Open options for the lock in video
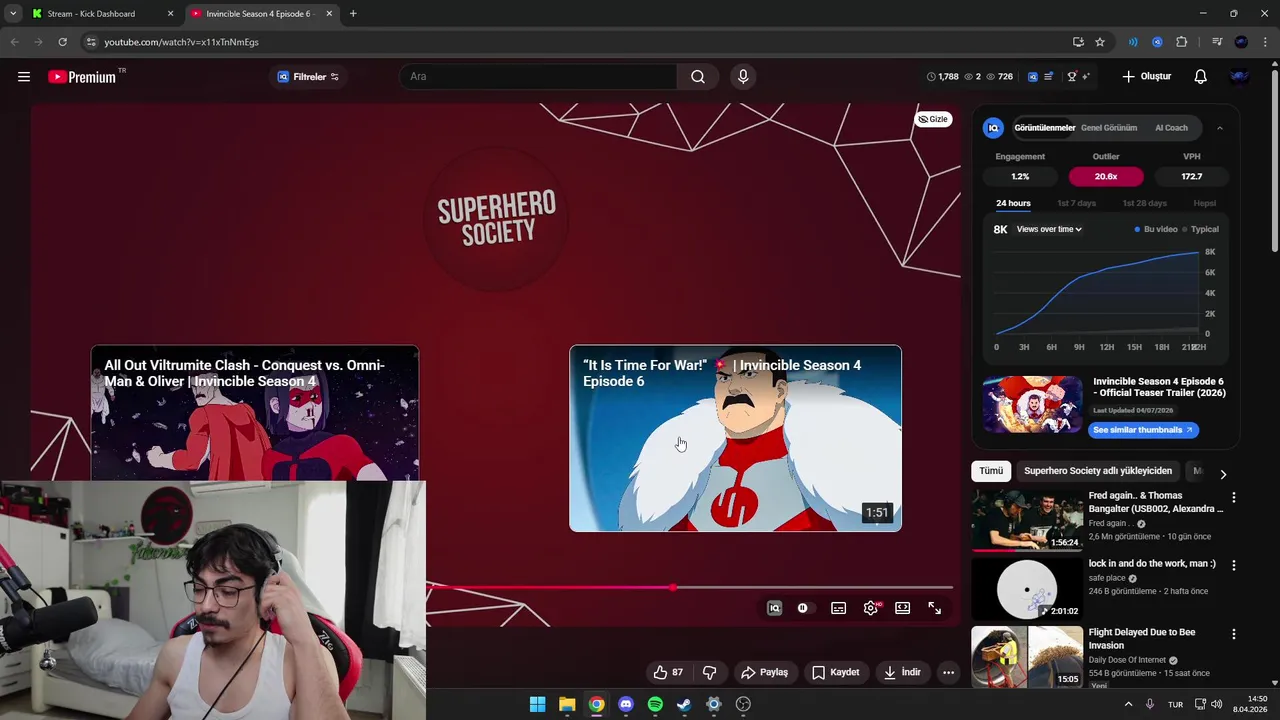The width and height of the screenshot is (1280, 720). (1233, 565)
